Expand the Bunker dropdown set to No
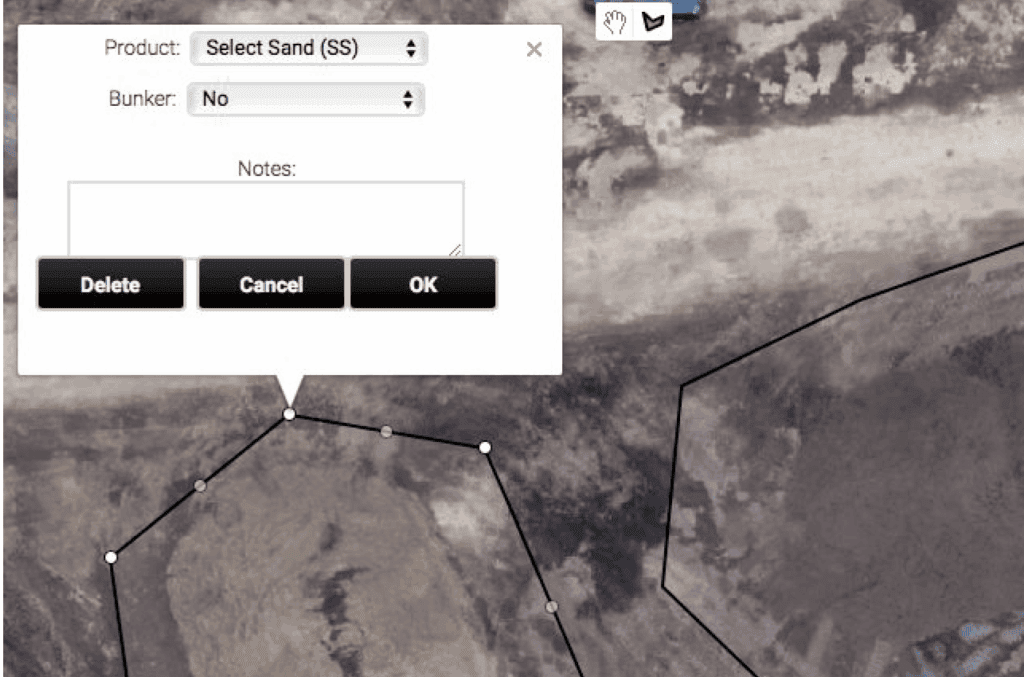The image size is (1024, 677). (306, 99)
